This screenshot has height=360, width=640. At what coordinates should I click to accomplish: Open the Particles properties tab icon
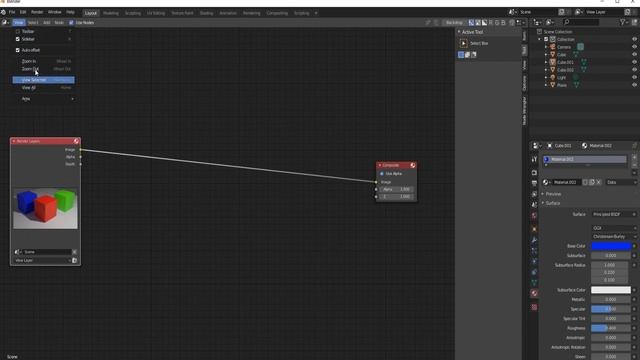point(534,251)
